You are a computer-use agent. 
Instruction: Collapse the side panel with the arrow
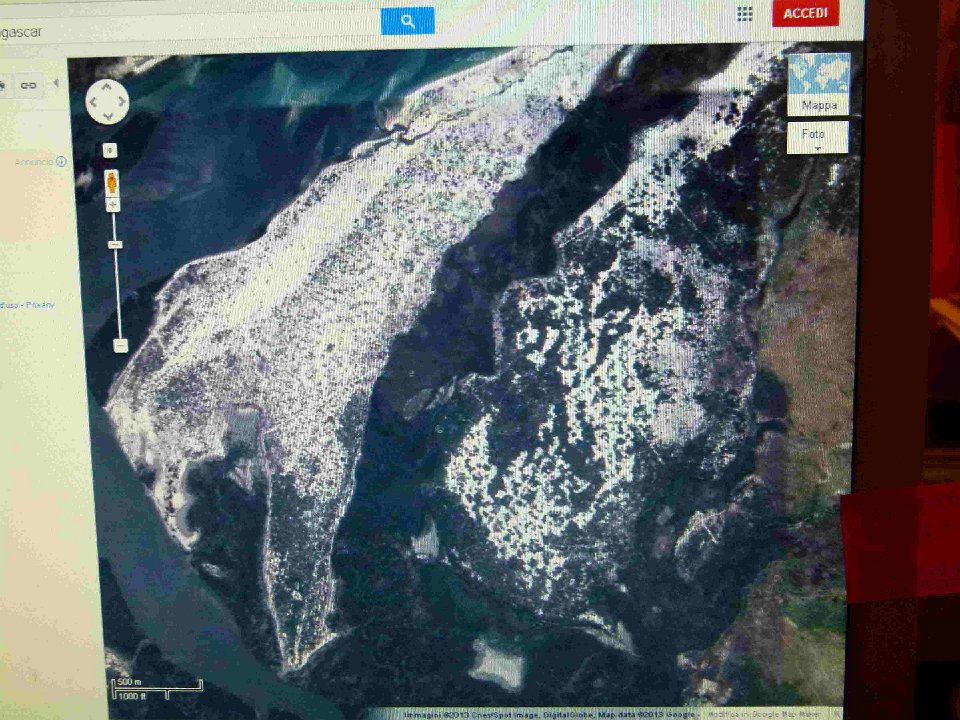[56, 83]
